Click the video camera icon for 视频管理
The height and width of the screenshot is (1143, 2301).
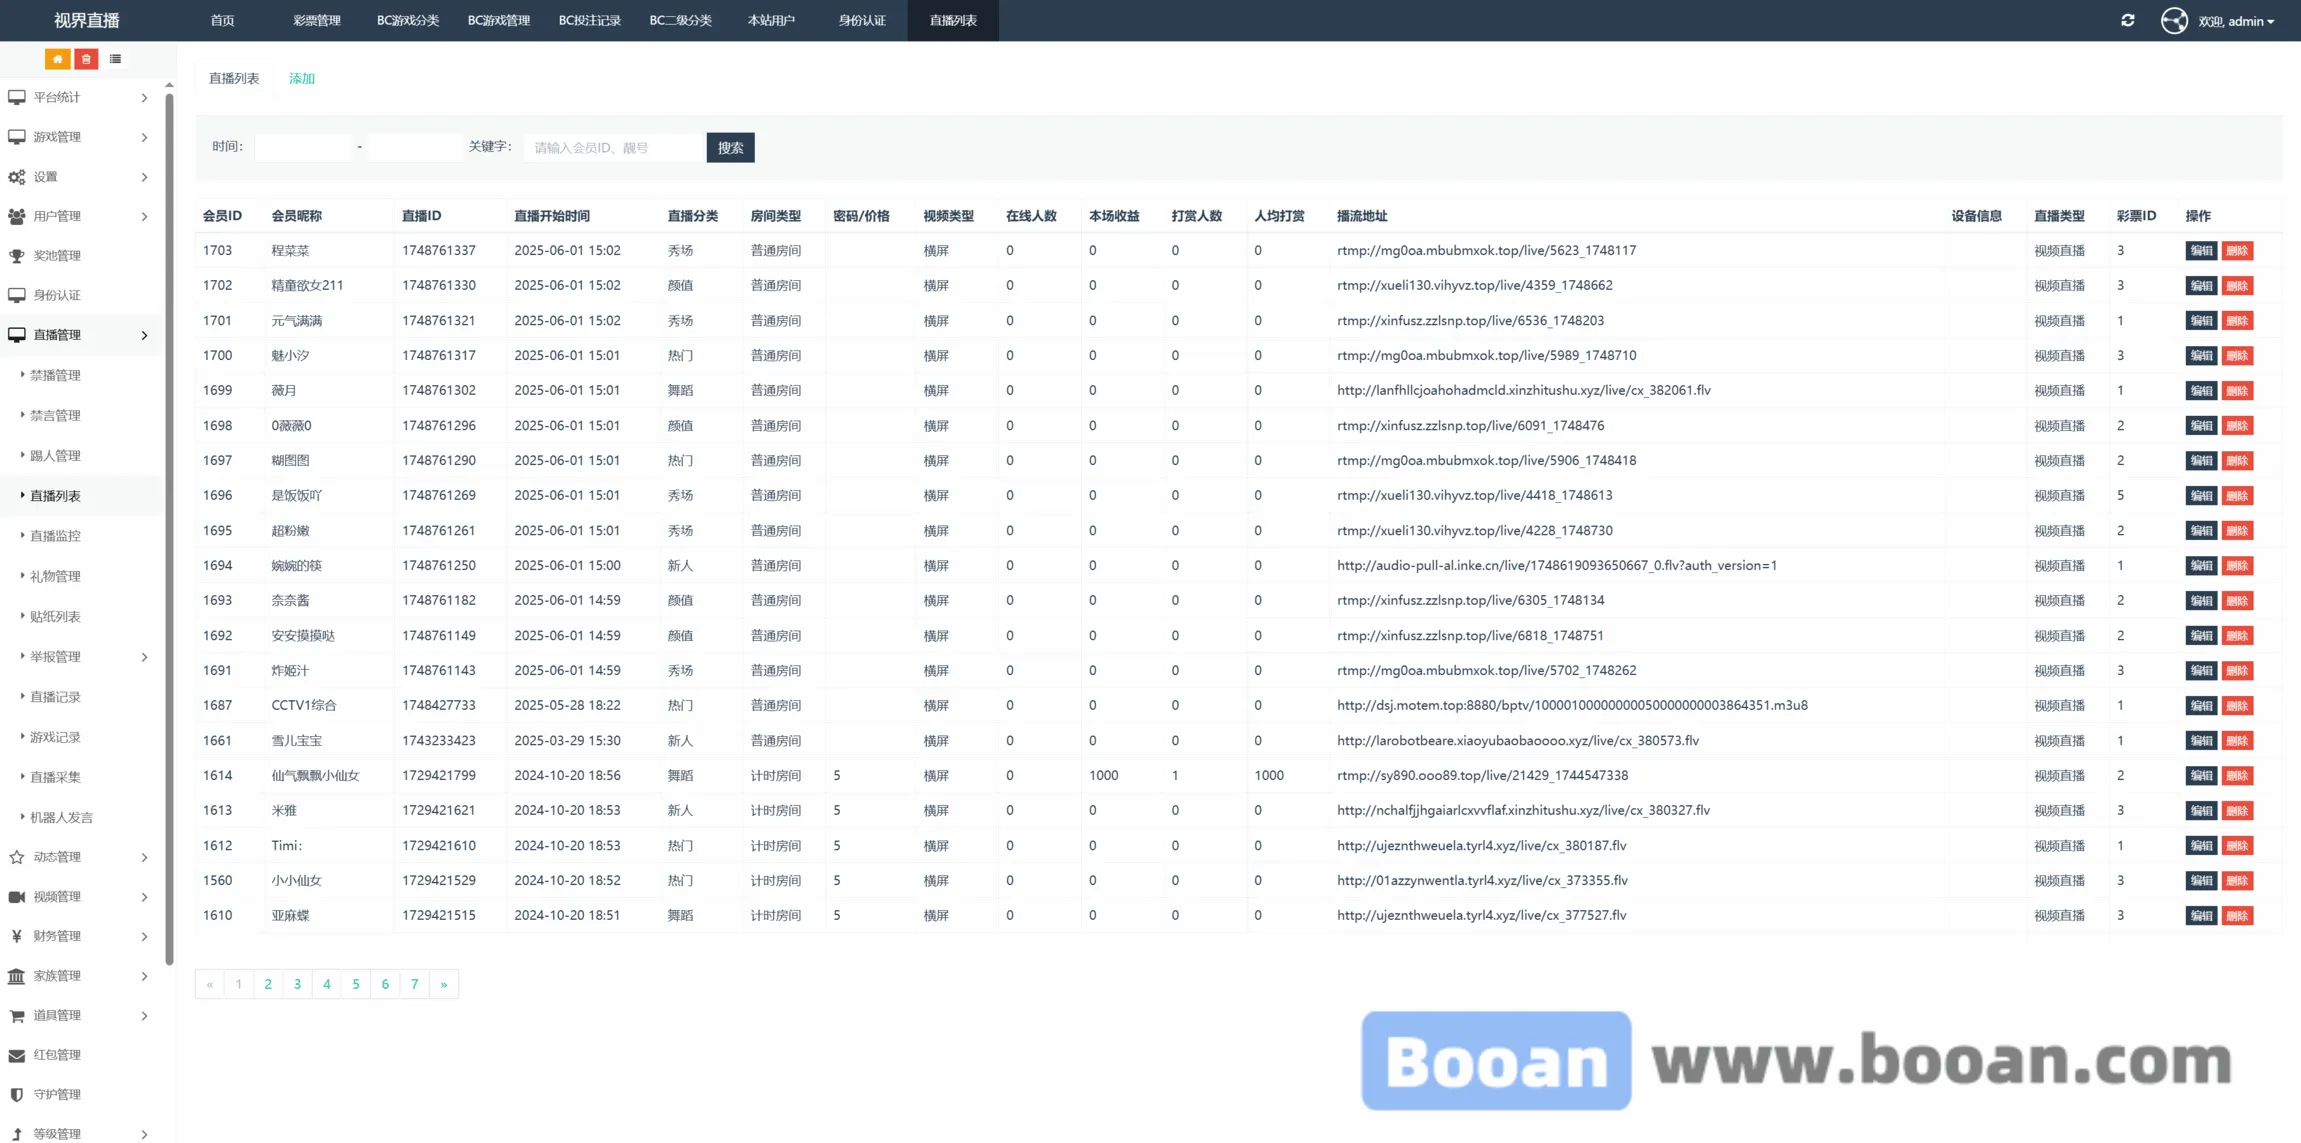(x=17, y=897)
